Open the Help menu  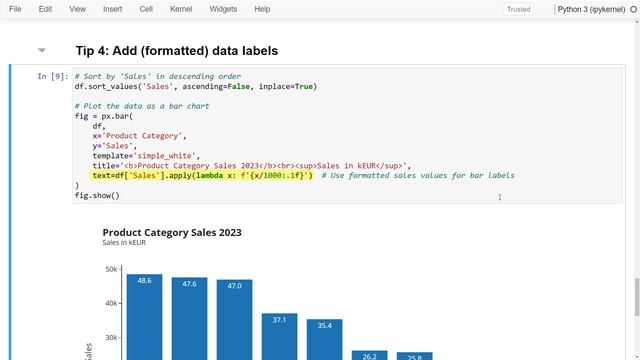coord(262,9)
